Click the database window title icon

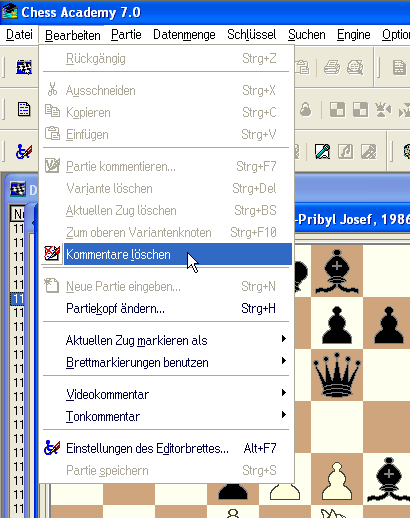pyautogui.click(x=18, y=189)
